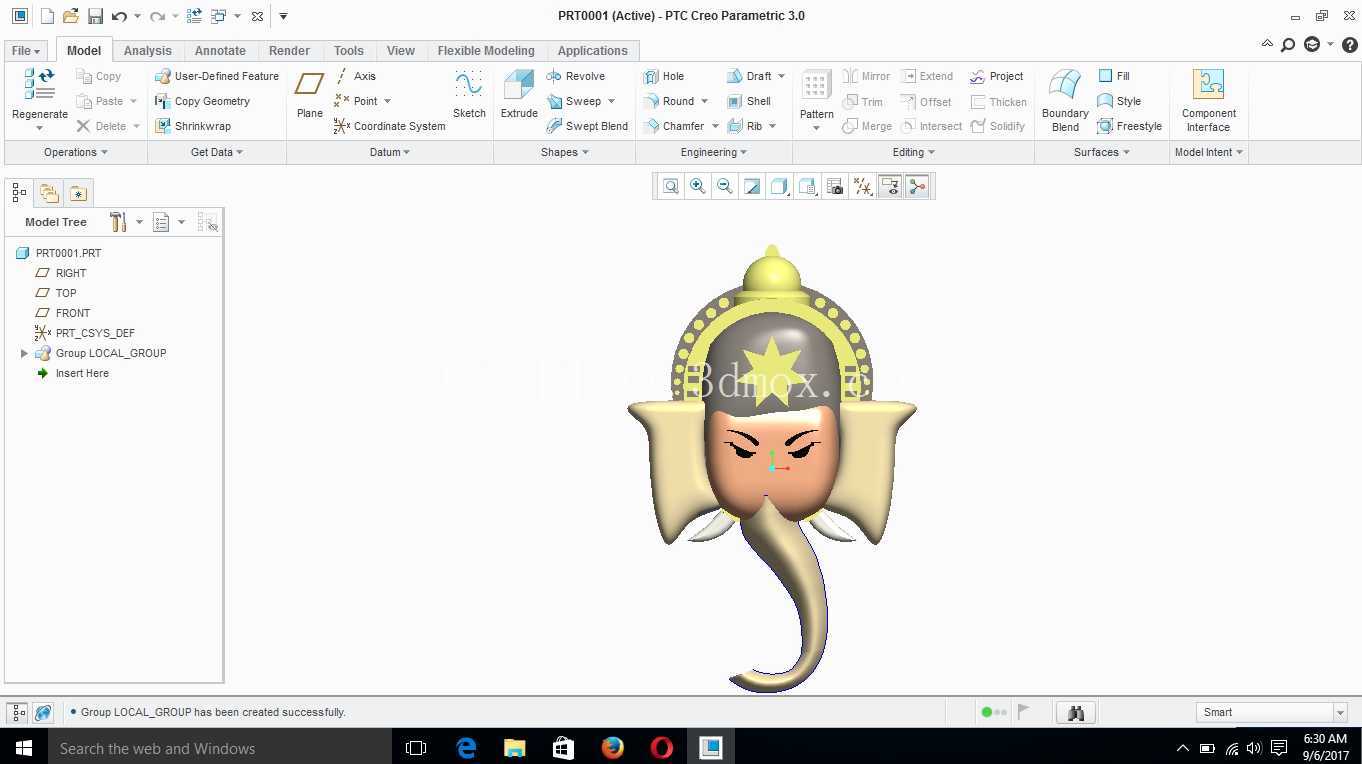
Task: Click the Undo arrow icon
Action: [119, 16]
